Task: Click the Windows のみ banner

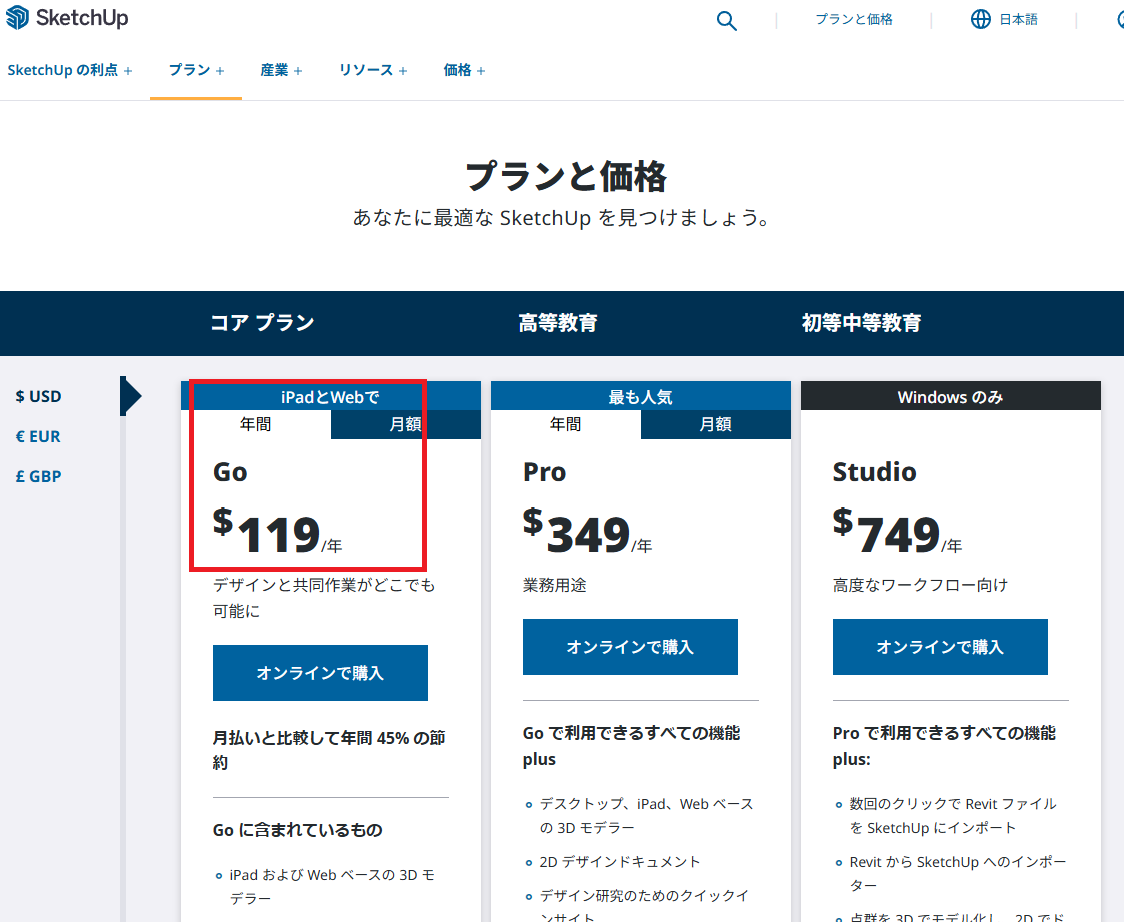Action: tap(951, 396)
